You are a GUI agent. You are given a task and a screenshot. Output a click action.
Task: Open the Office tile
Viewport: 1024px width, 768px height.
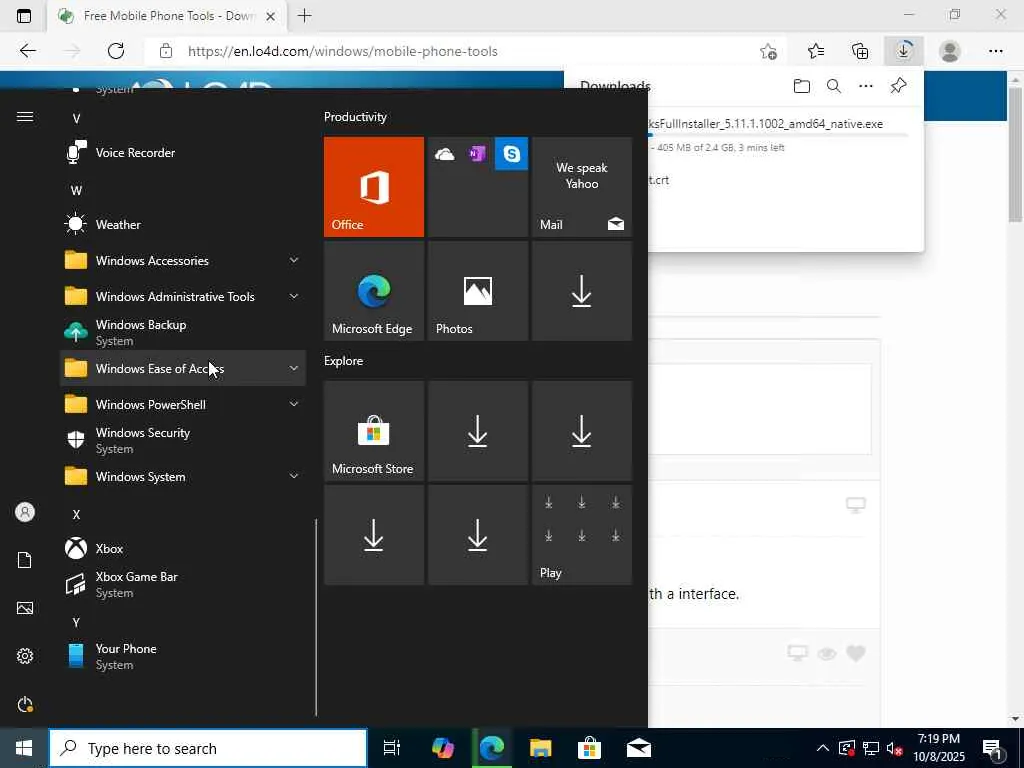(374, 187)
